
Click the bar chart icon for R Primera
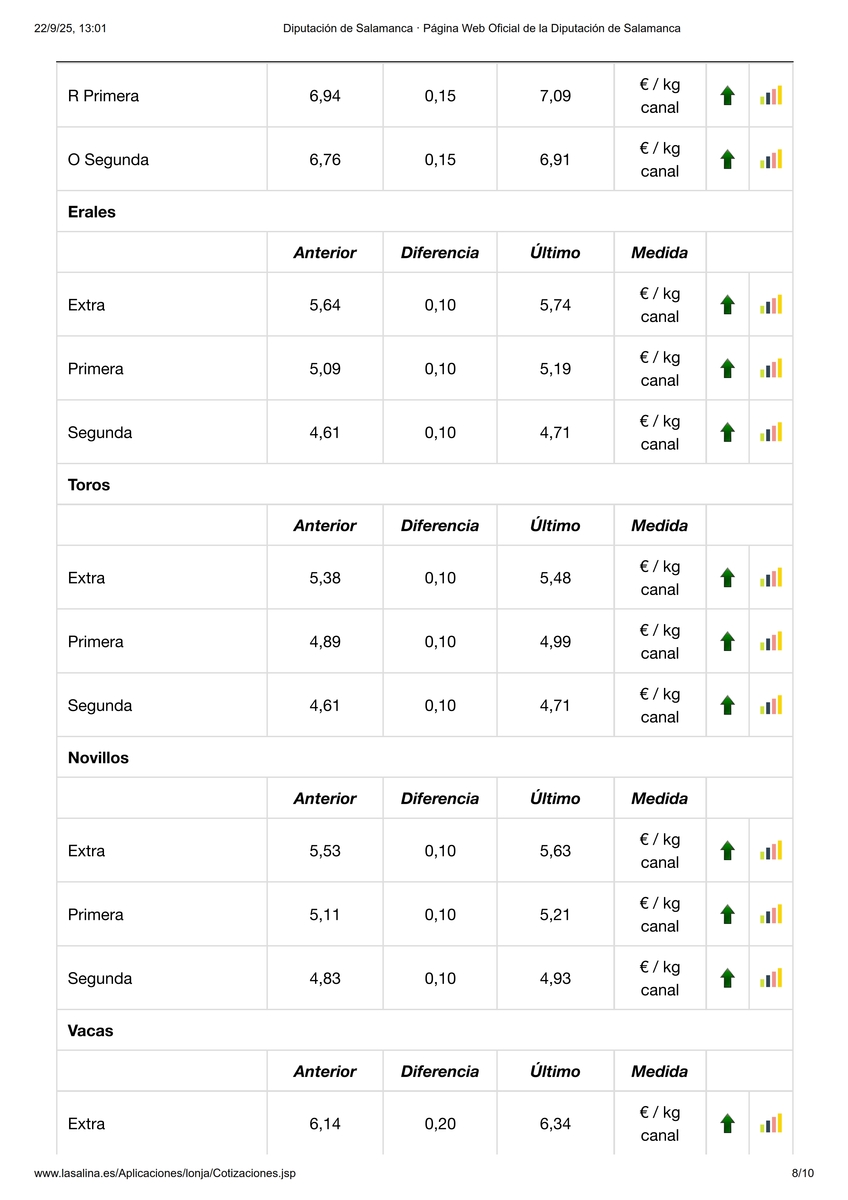[x=771, y=96]
